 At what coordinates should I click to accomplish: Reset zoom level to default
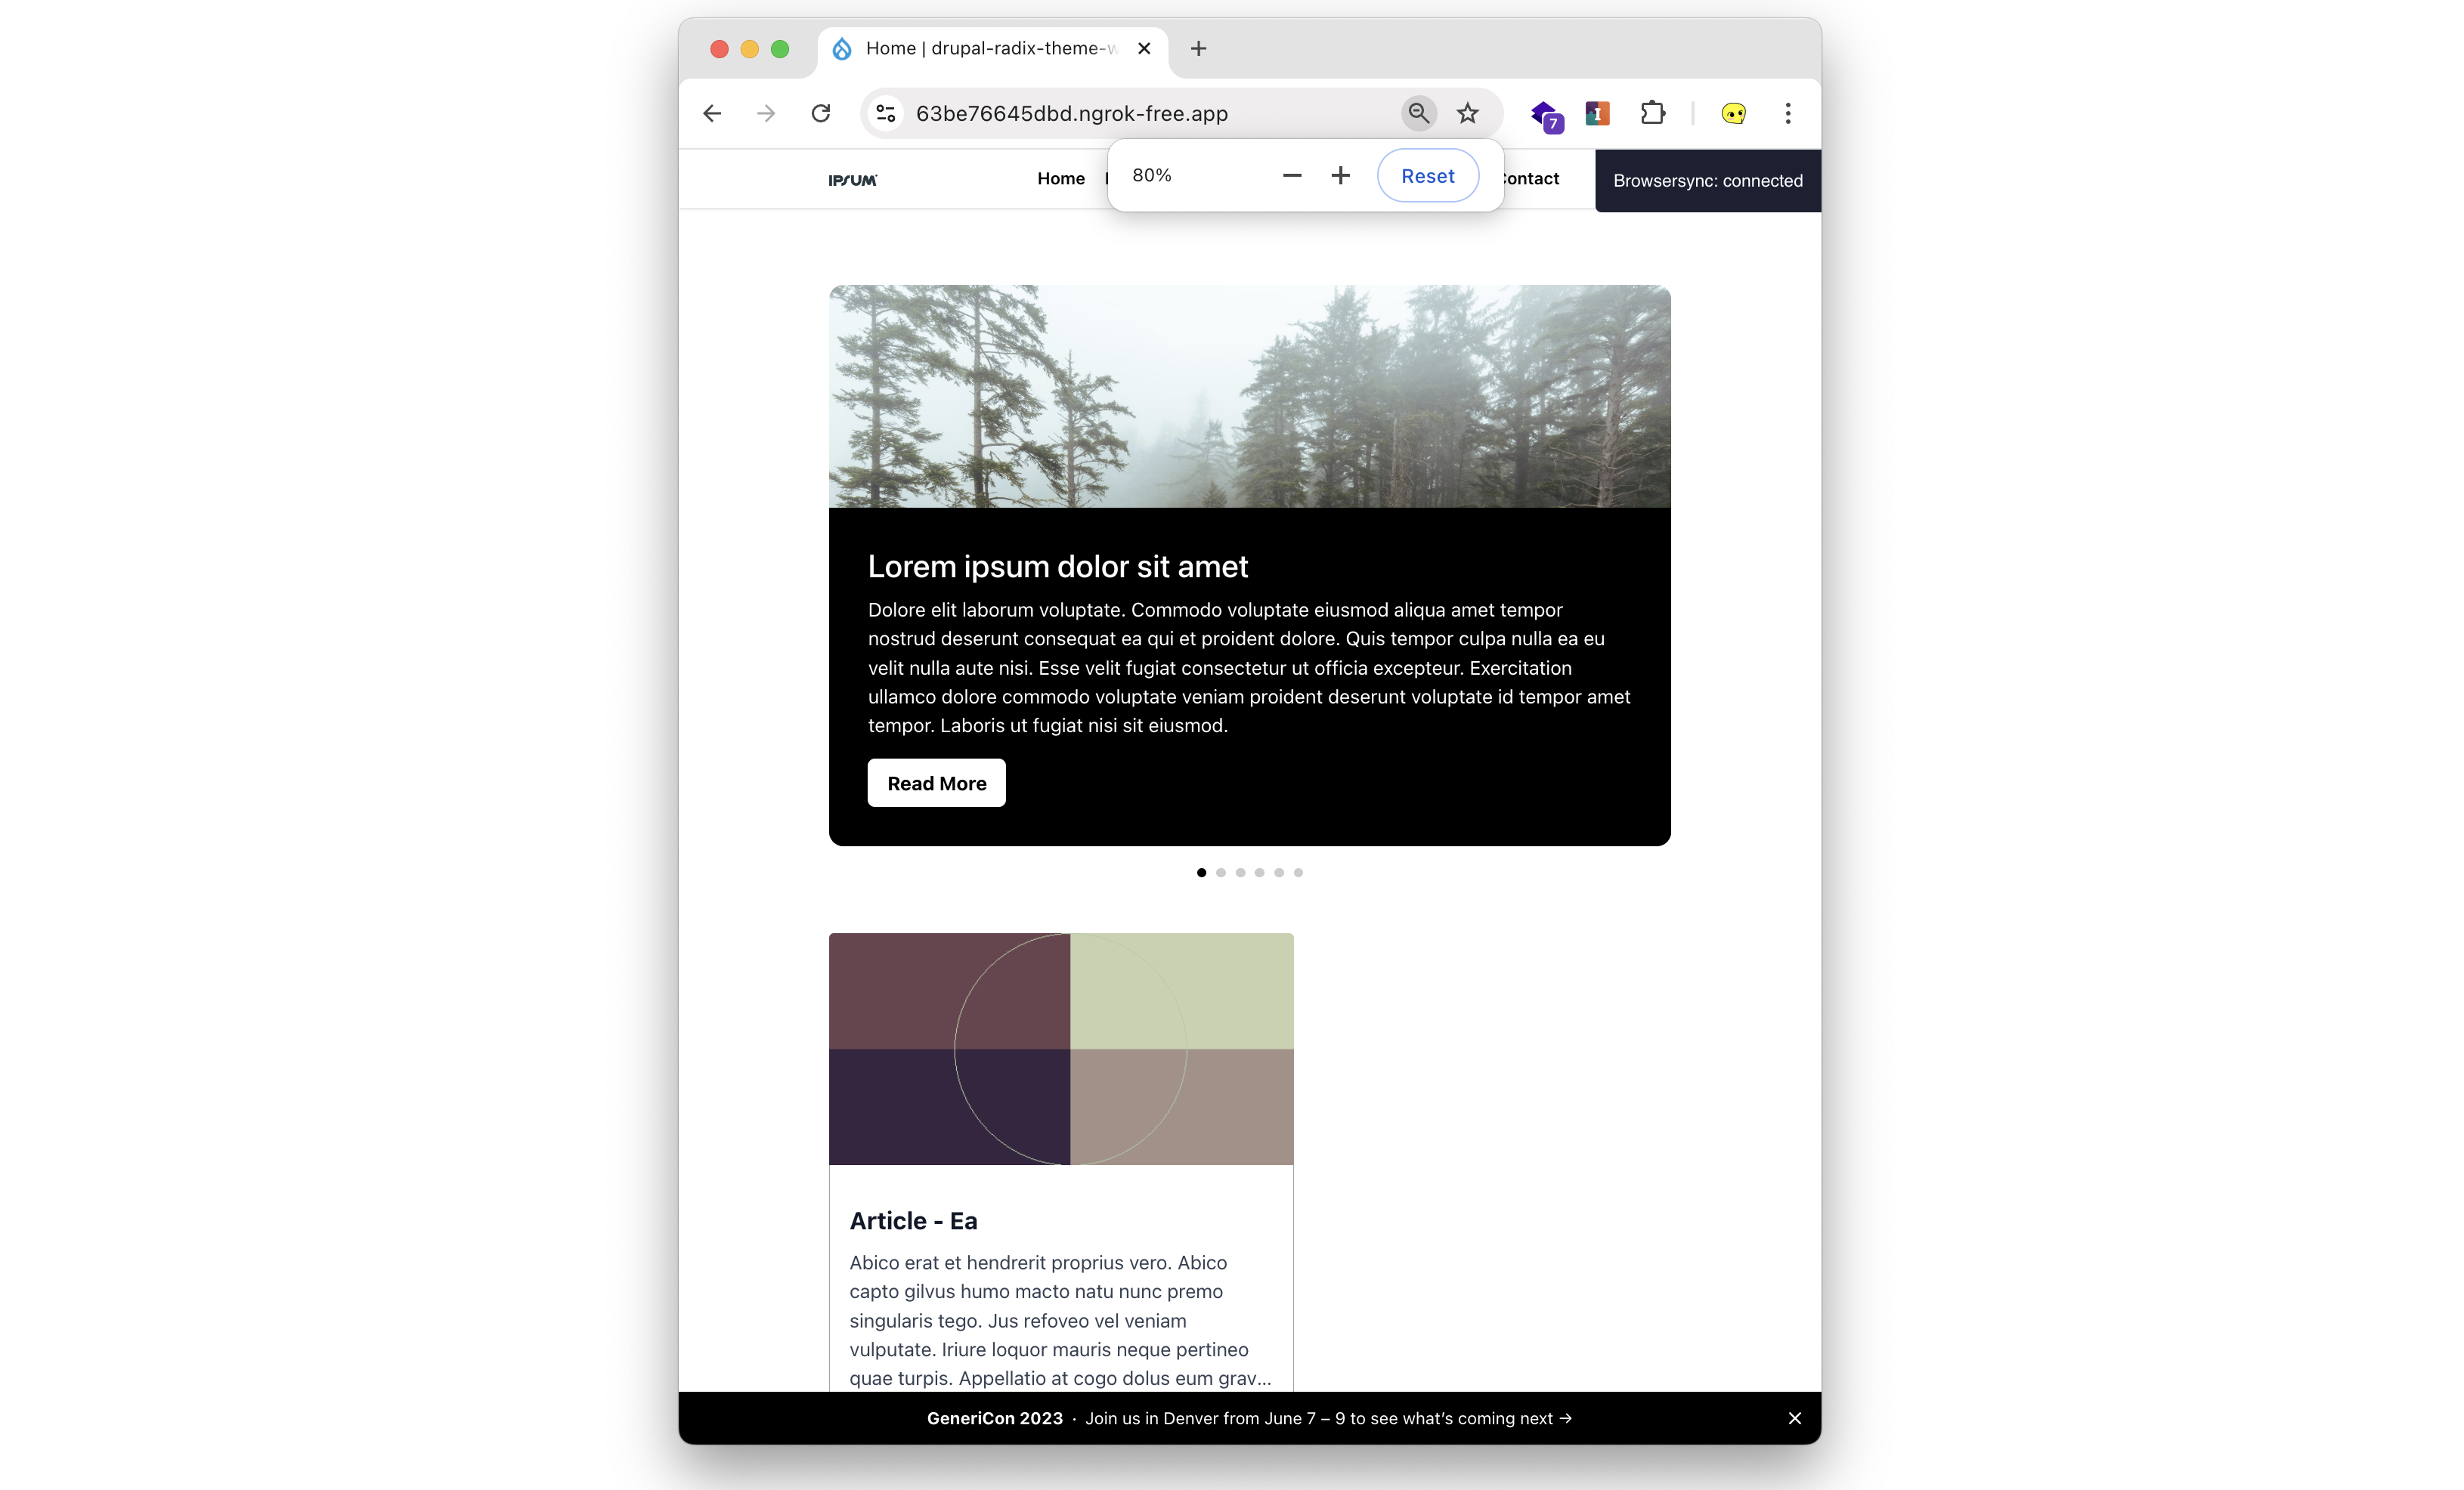point(1427,176)
